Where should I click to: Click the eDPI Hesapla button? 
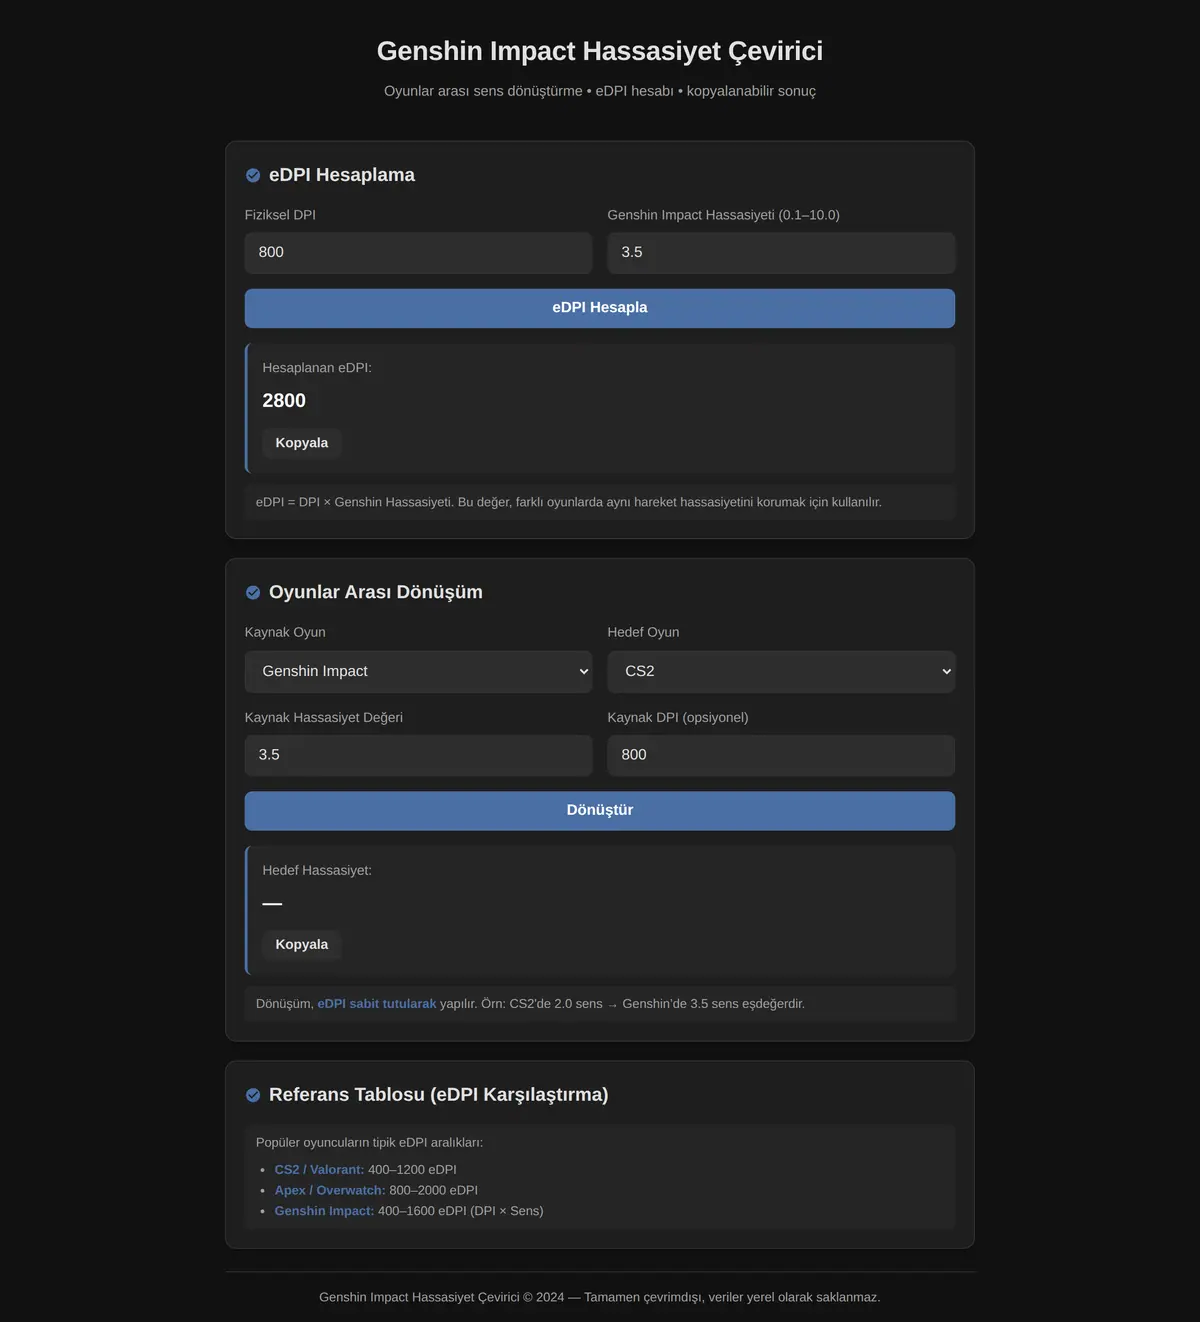[600, 308]
